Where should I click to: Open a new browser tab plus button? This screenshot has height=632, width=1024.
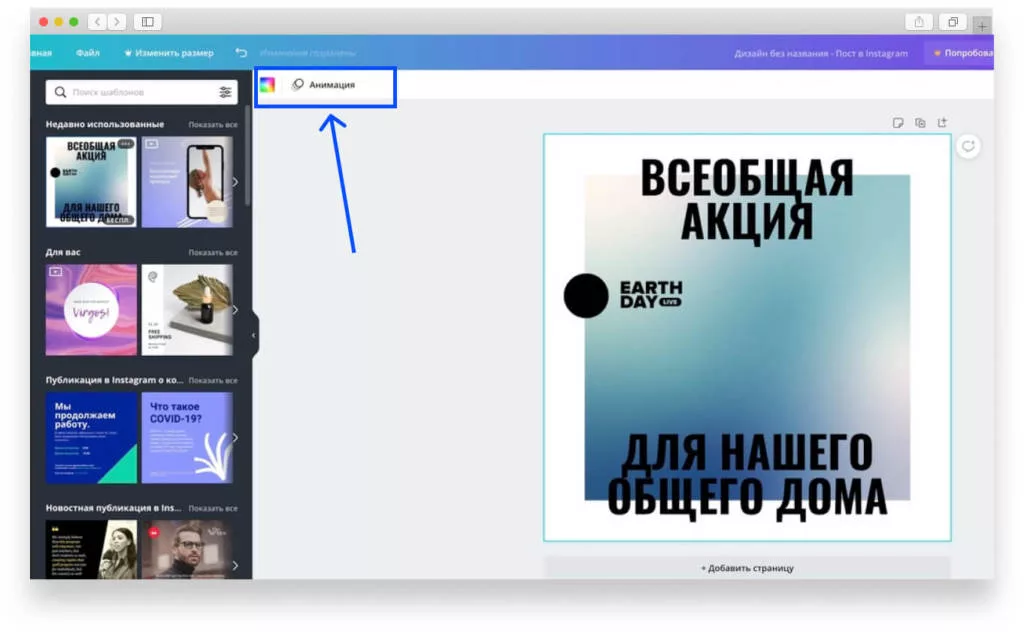click(982, 25)
